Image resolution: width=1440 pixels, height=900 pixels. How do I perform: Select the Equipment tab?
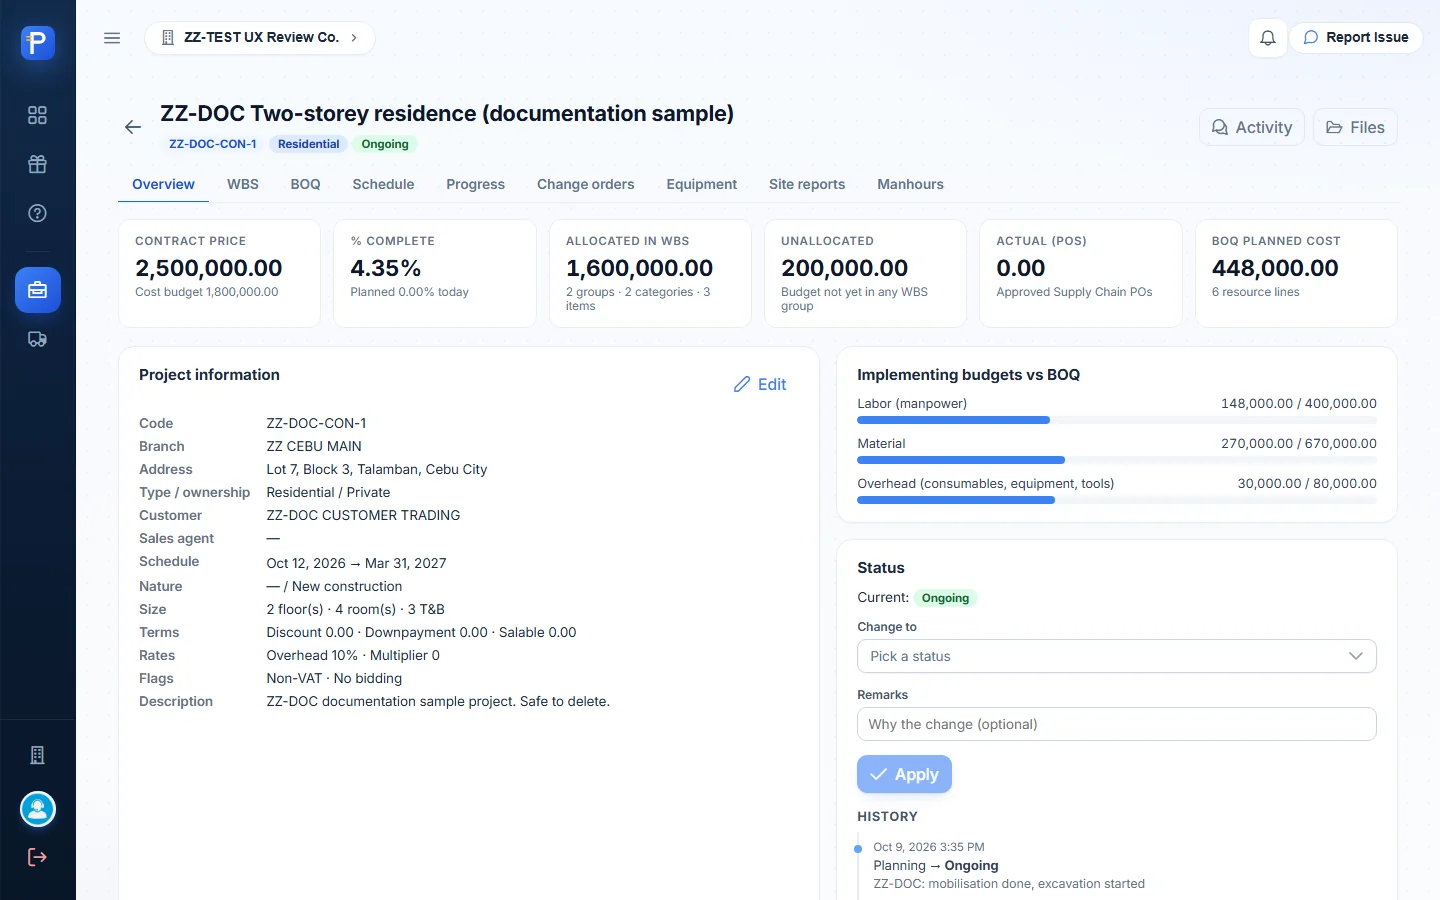pyautogui.click(x=702, y=184)
